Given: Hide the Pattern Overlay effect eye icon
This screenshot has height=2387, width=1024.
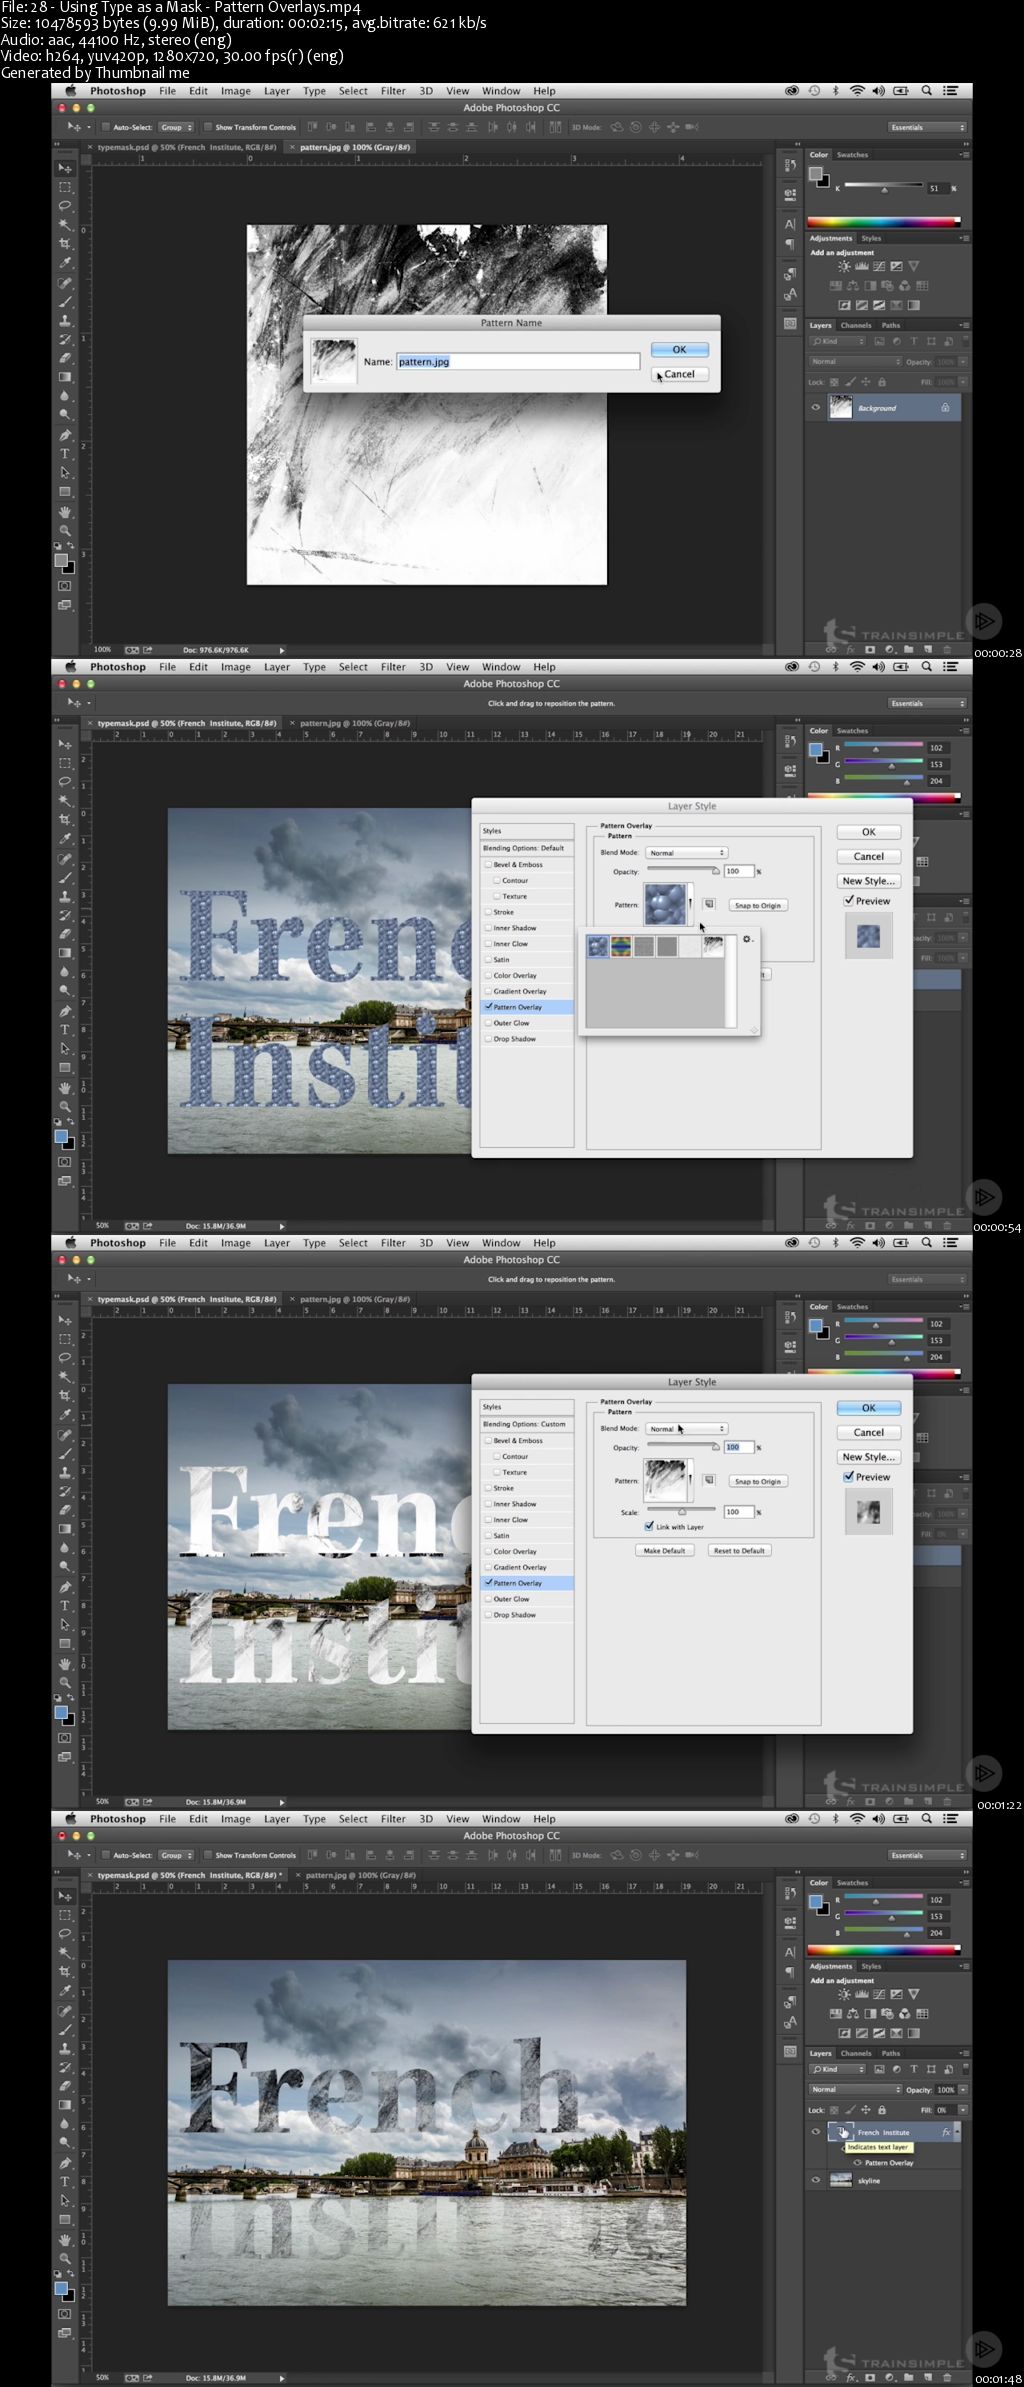Looking at the screenshot, I should pyautogui.click(x=858, y=2163).
